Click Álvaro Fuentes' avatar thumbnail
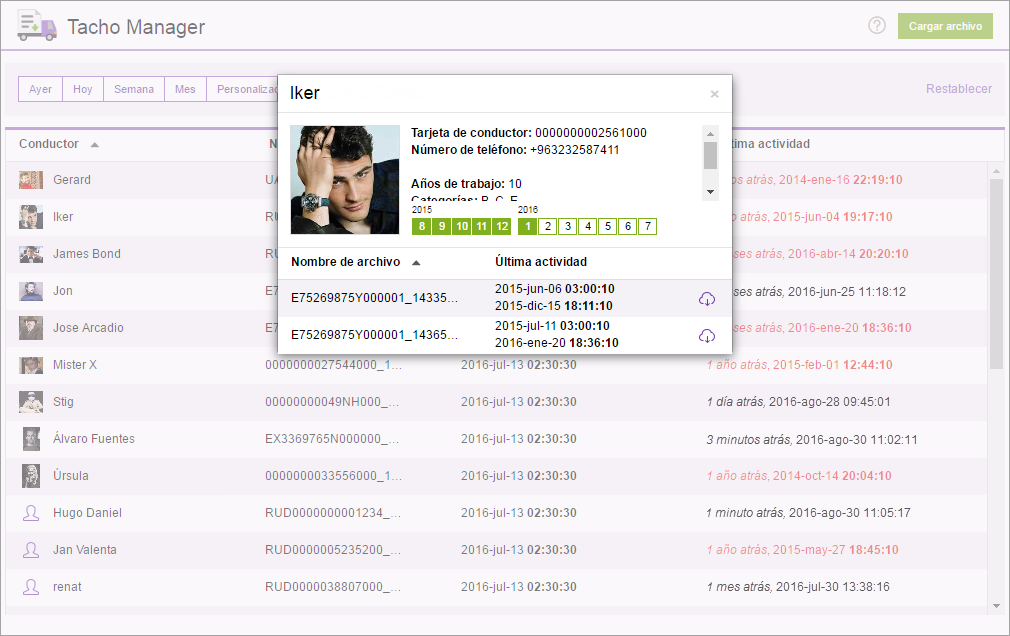The width and height of the screenshot is (1010, 636). pyautogui.click(x=31, y=439)
